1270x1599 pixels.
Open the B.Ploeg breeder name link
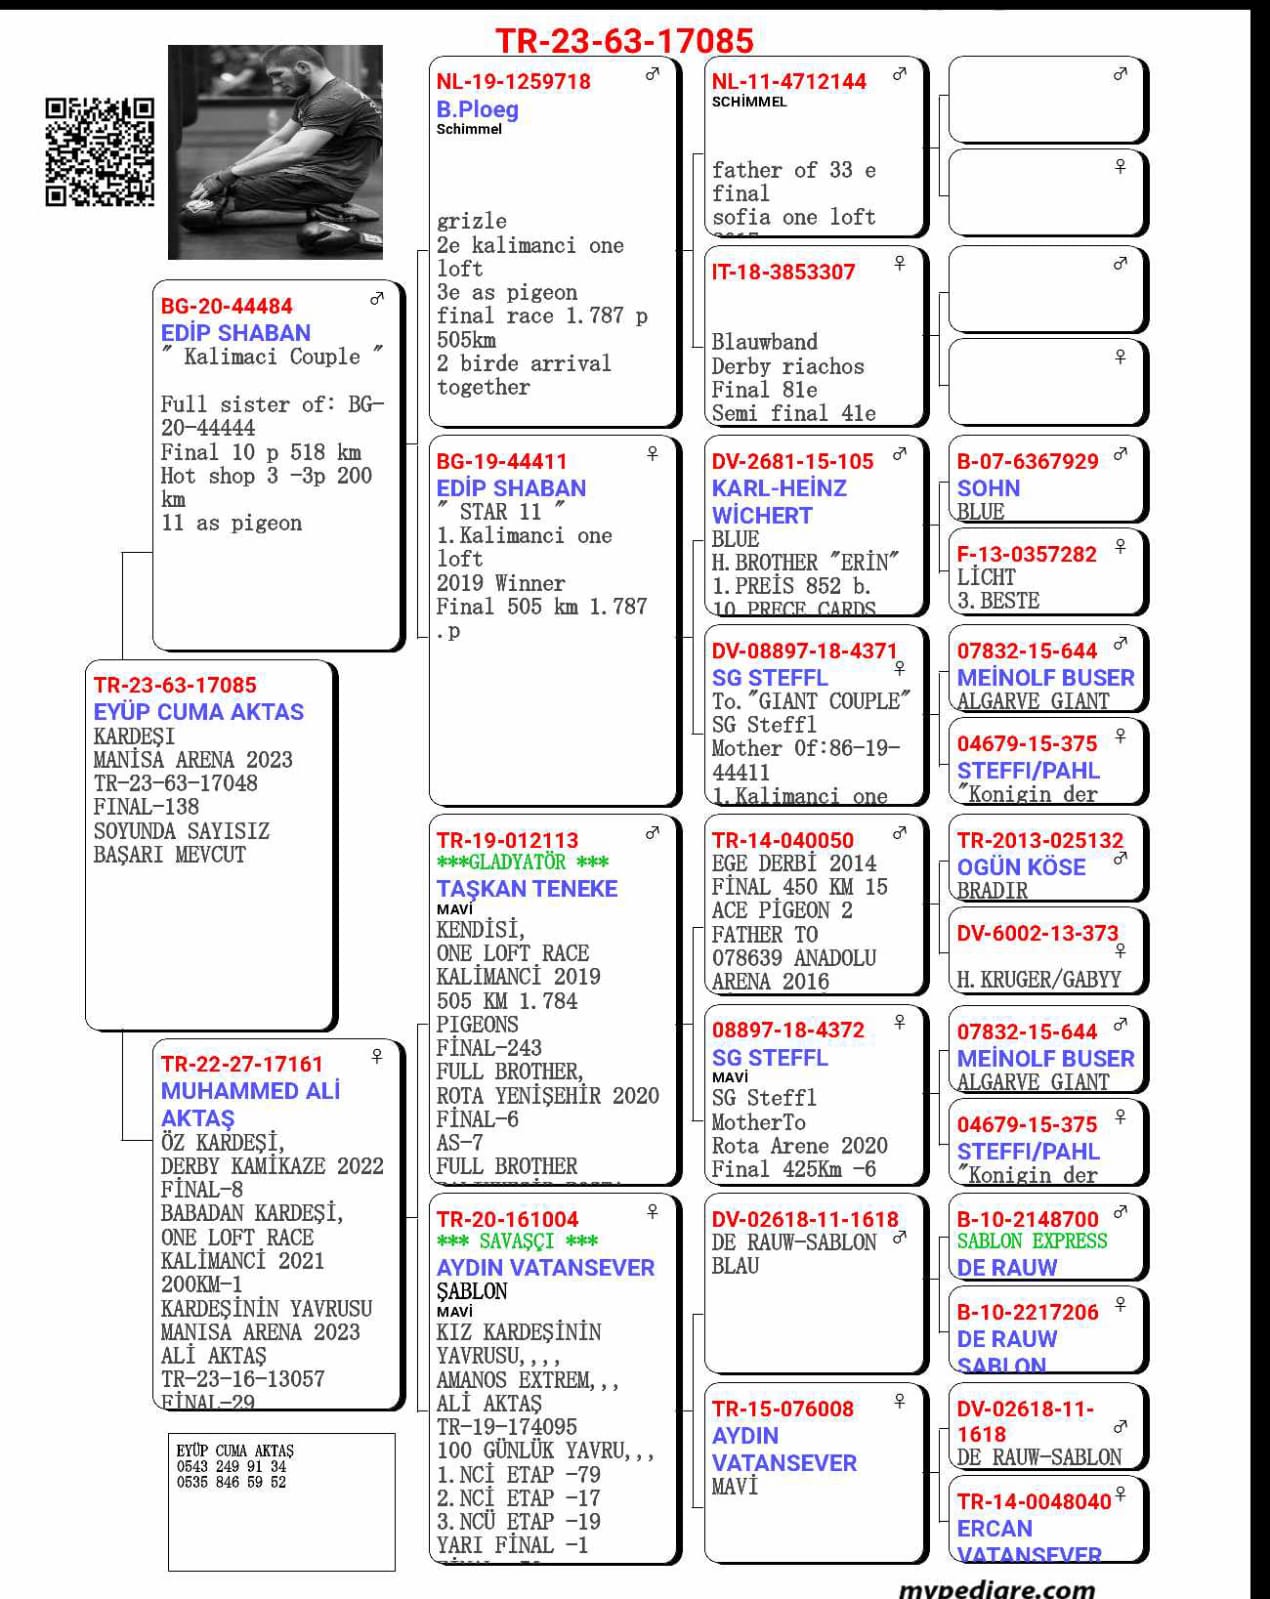(477, 109)
